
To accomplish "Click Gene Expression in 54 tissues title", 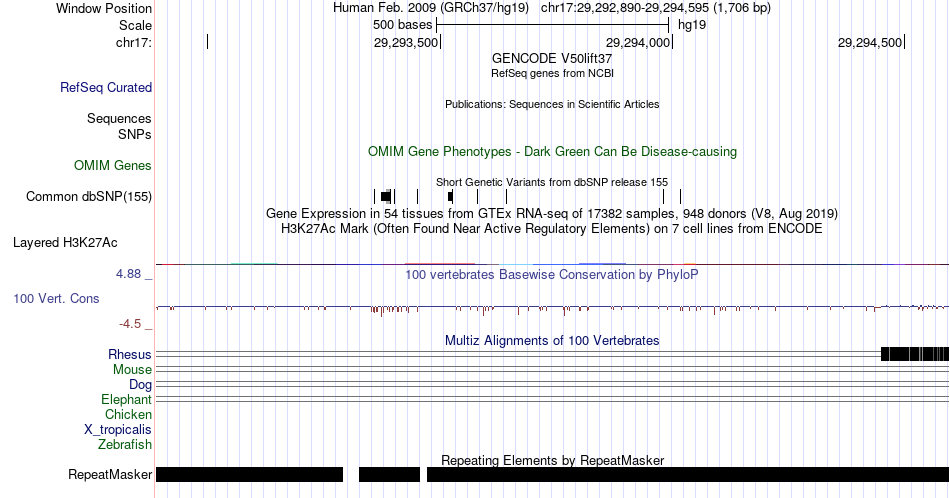I will pos(552,213).
